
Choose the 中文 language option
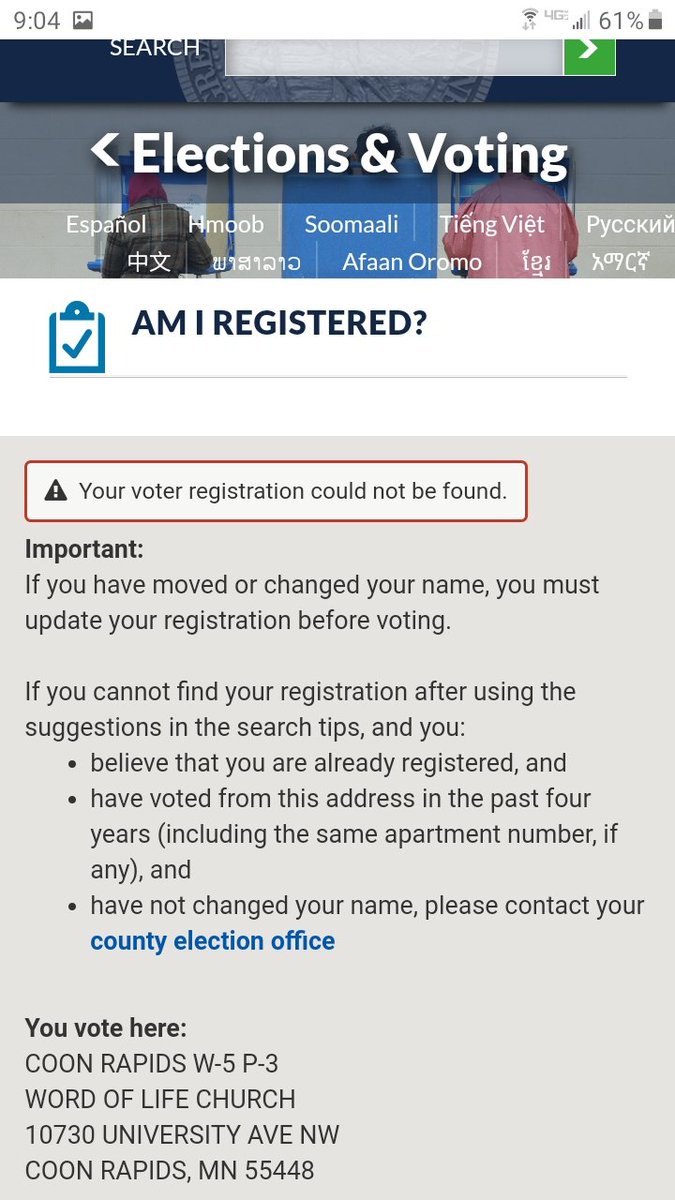[x=149, y=262]
